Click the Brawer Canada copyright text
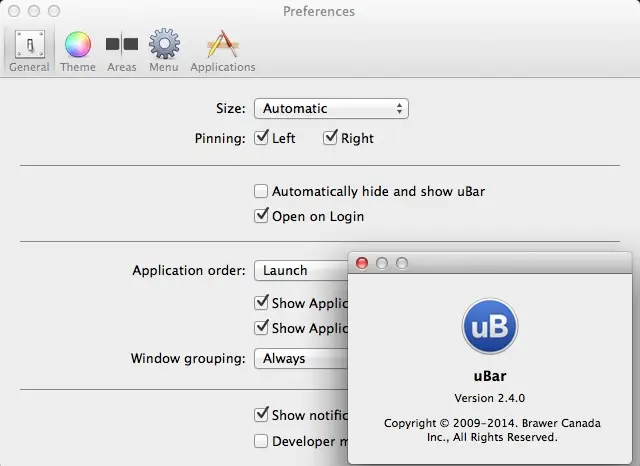This screenshot has width=640, height=466. point(492,430)
